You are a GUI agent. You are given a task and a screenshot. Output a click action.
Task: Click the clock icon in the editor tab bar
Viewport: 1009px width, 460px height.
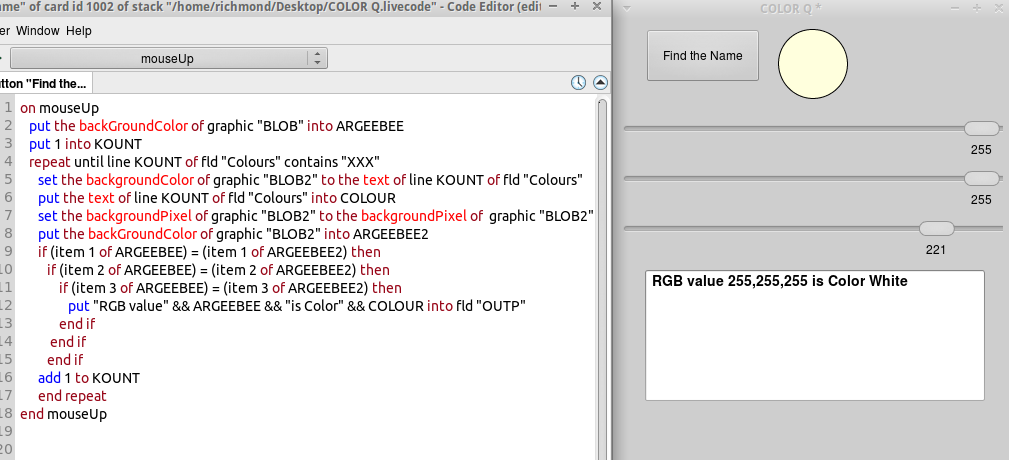tap(579, 83)
